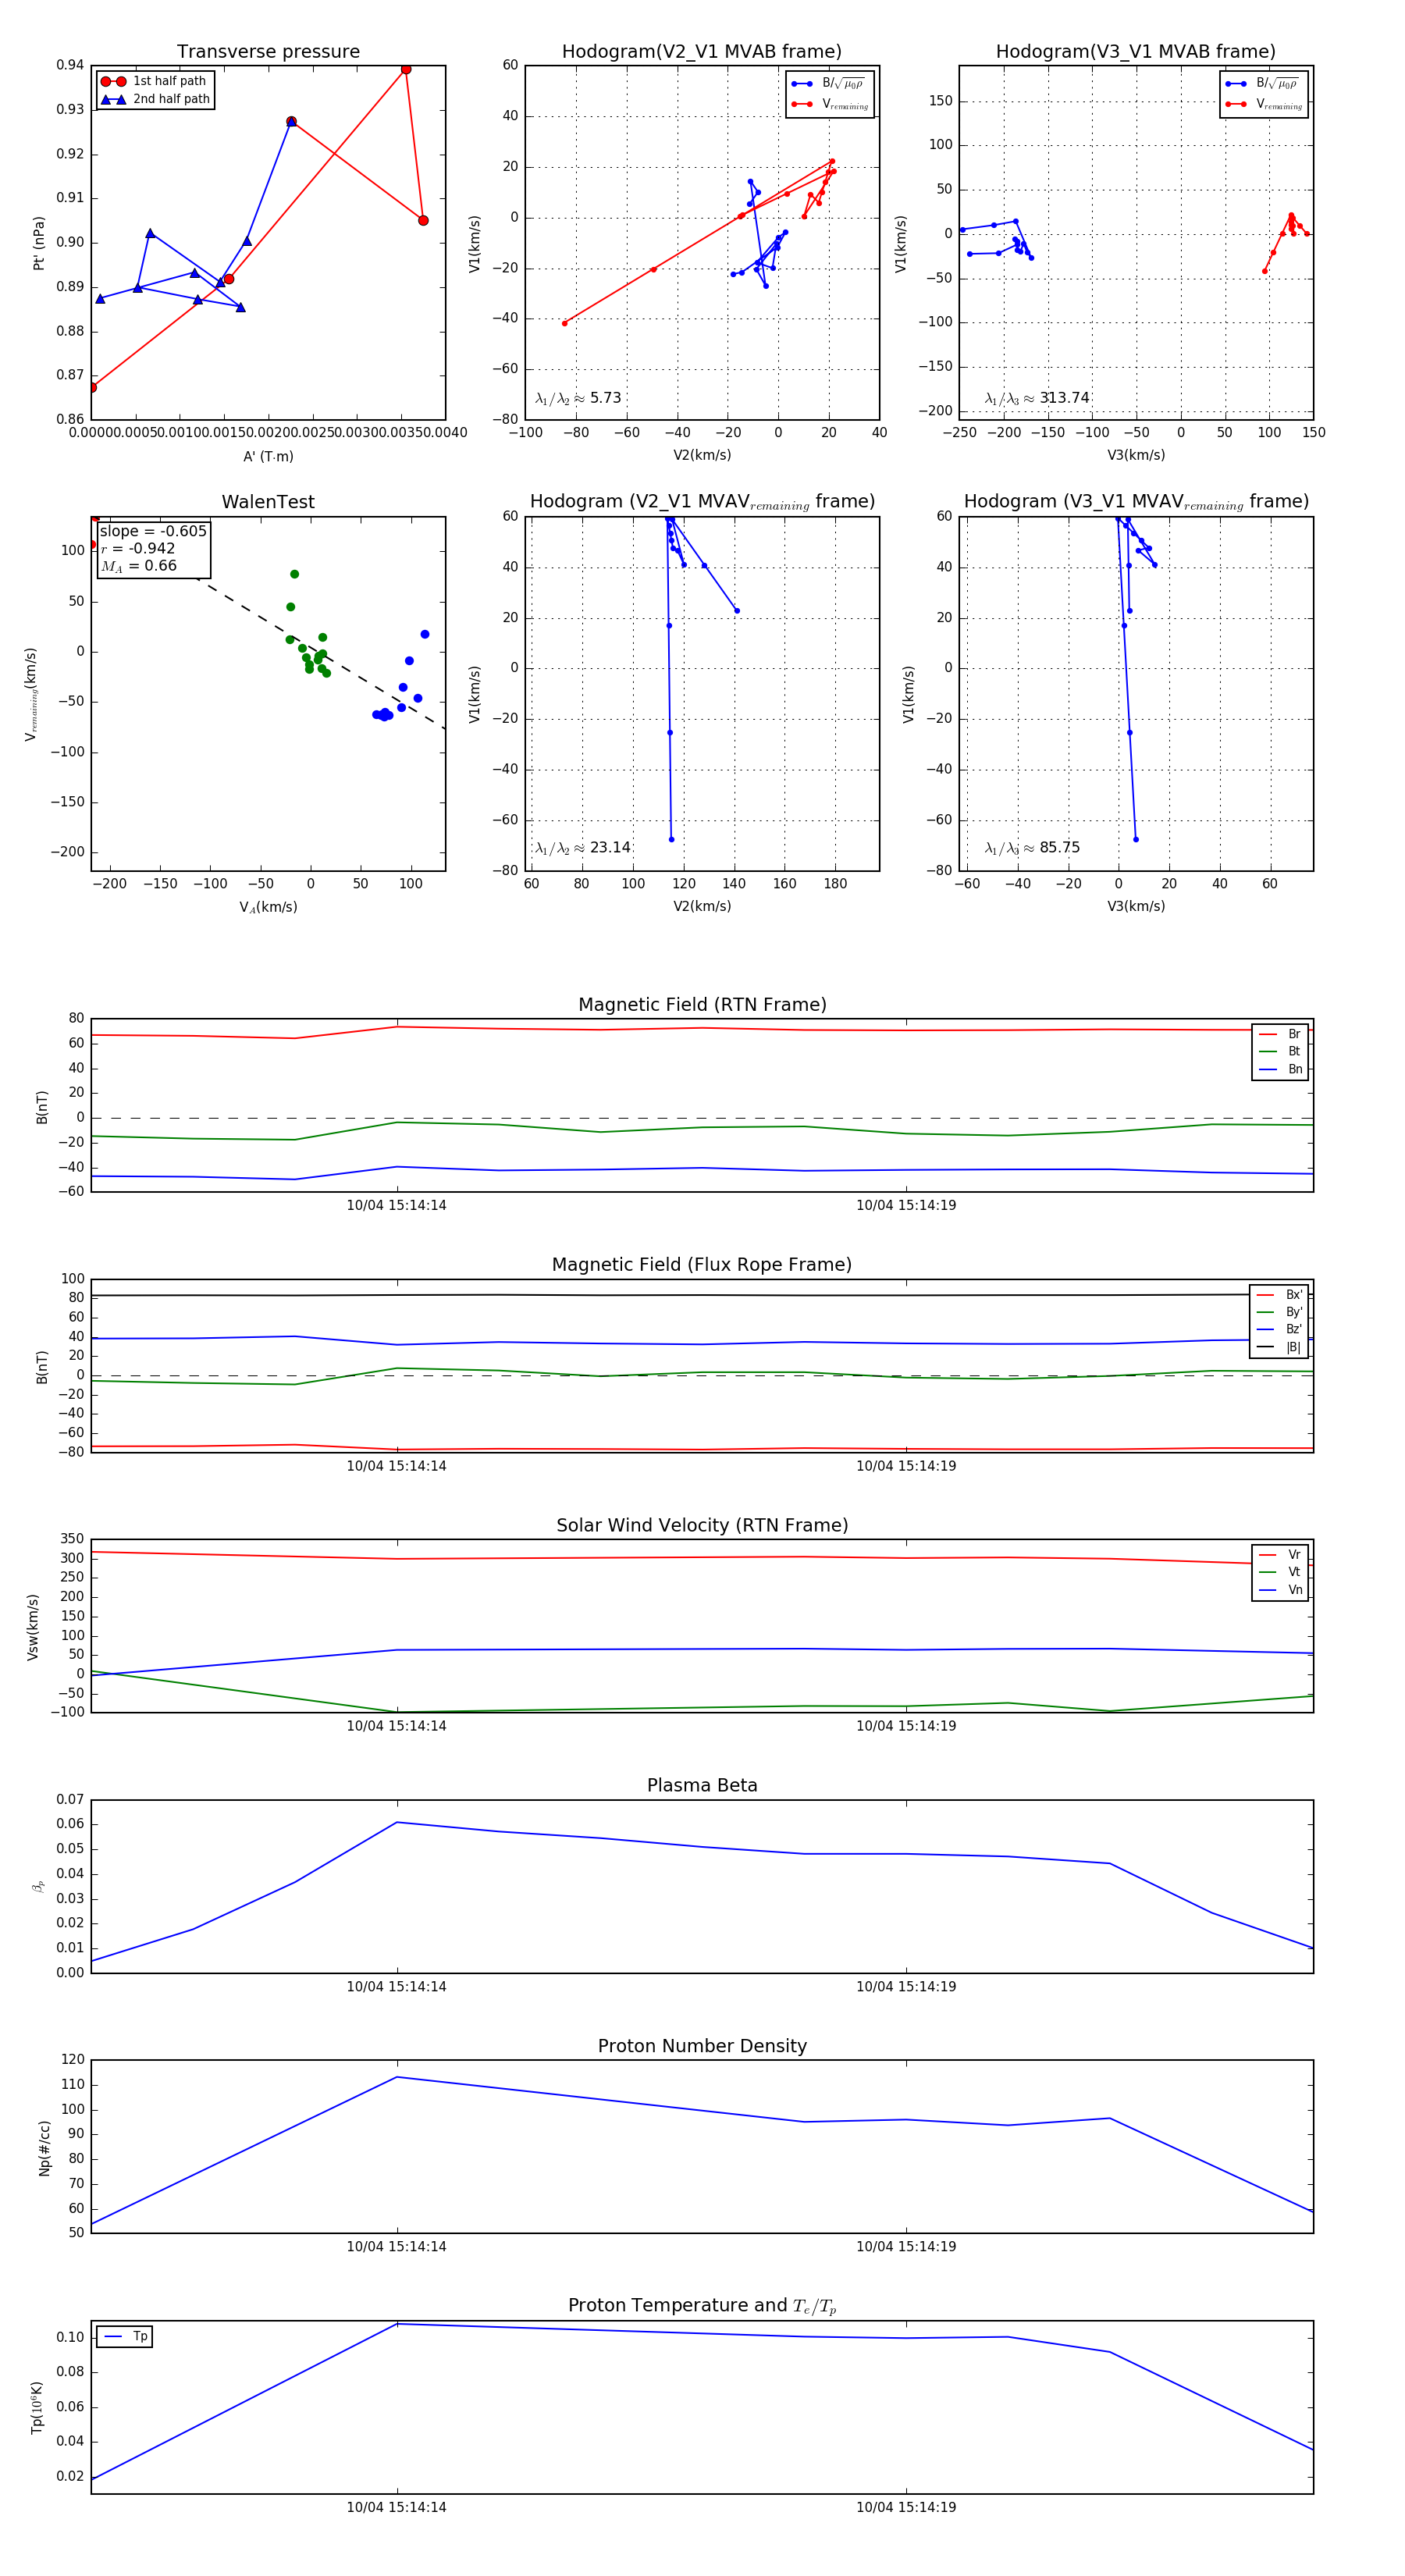Click the blue triangle marker for 2nd half path legend
The width and height of the screenshot is (1405, 2576).
(113, 100)
